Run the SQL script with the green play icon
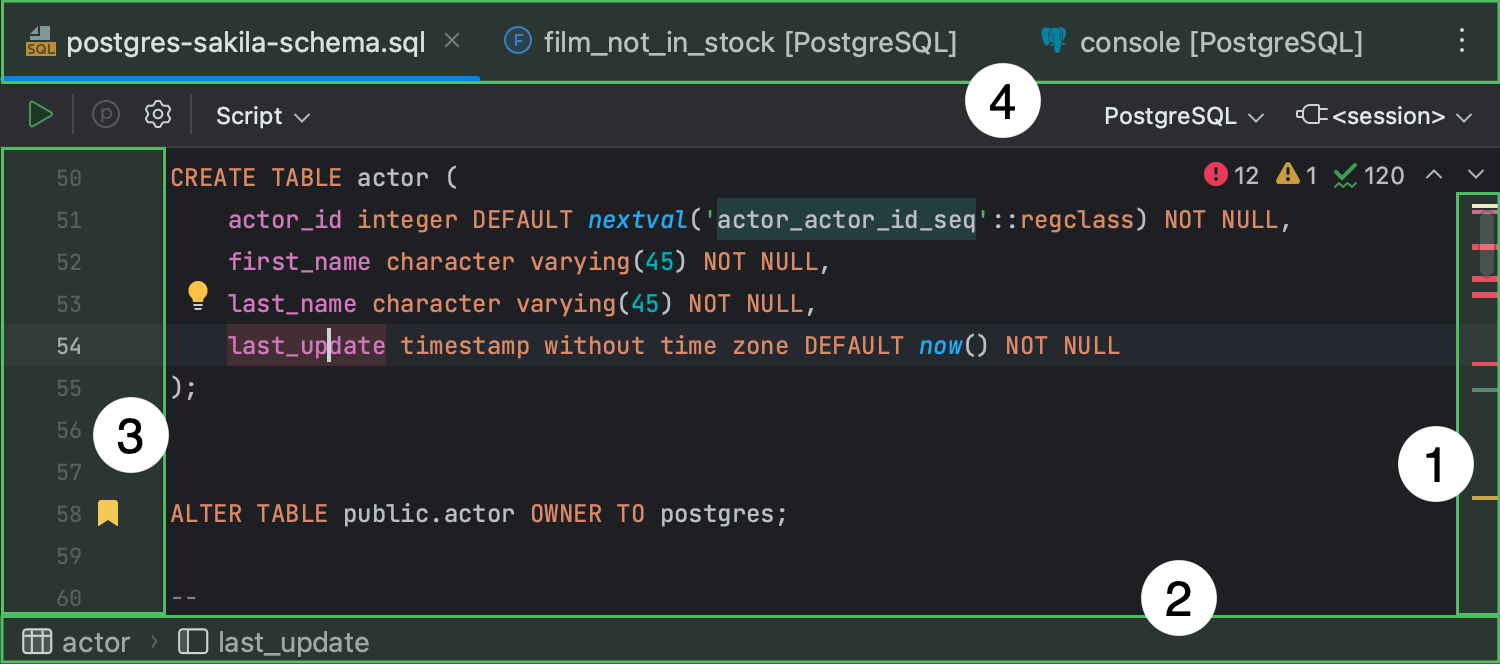Image resolution: width=1500 pixels, height=664 pixels. pos(40,115)
